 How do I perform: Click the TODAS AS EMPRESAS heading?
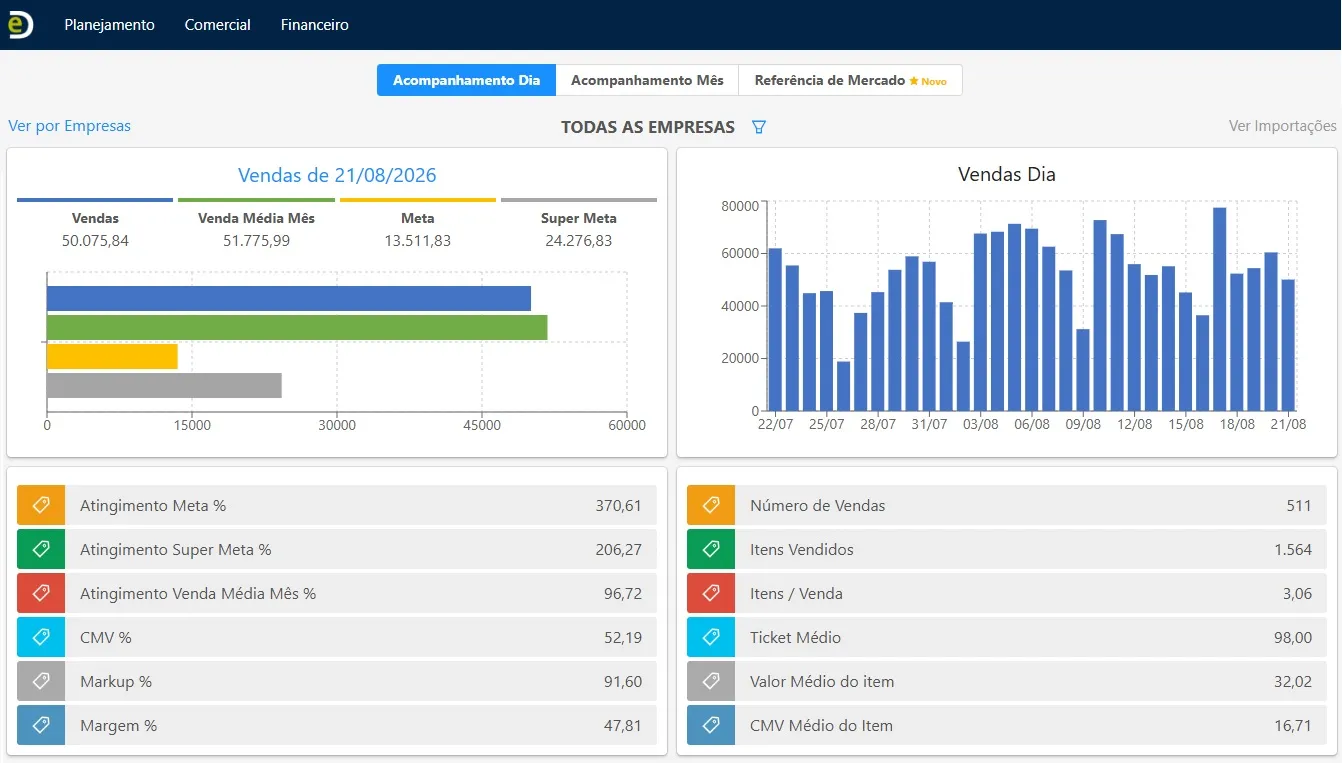coord(648,127)
